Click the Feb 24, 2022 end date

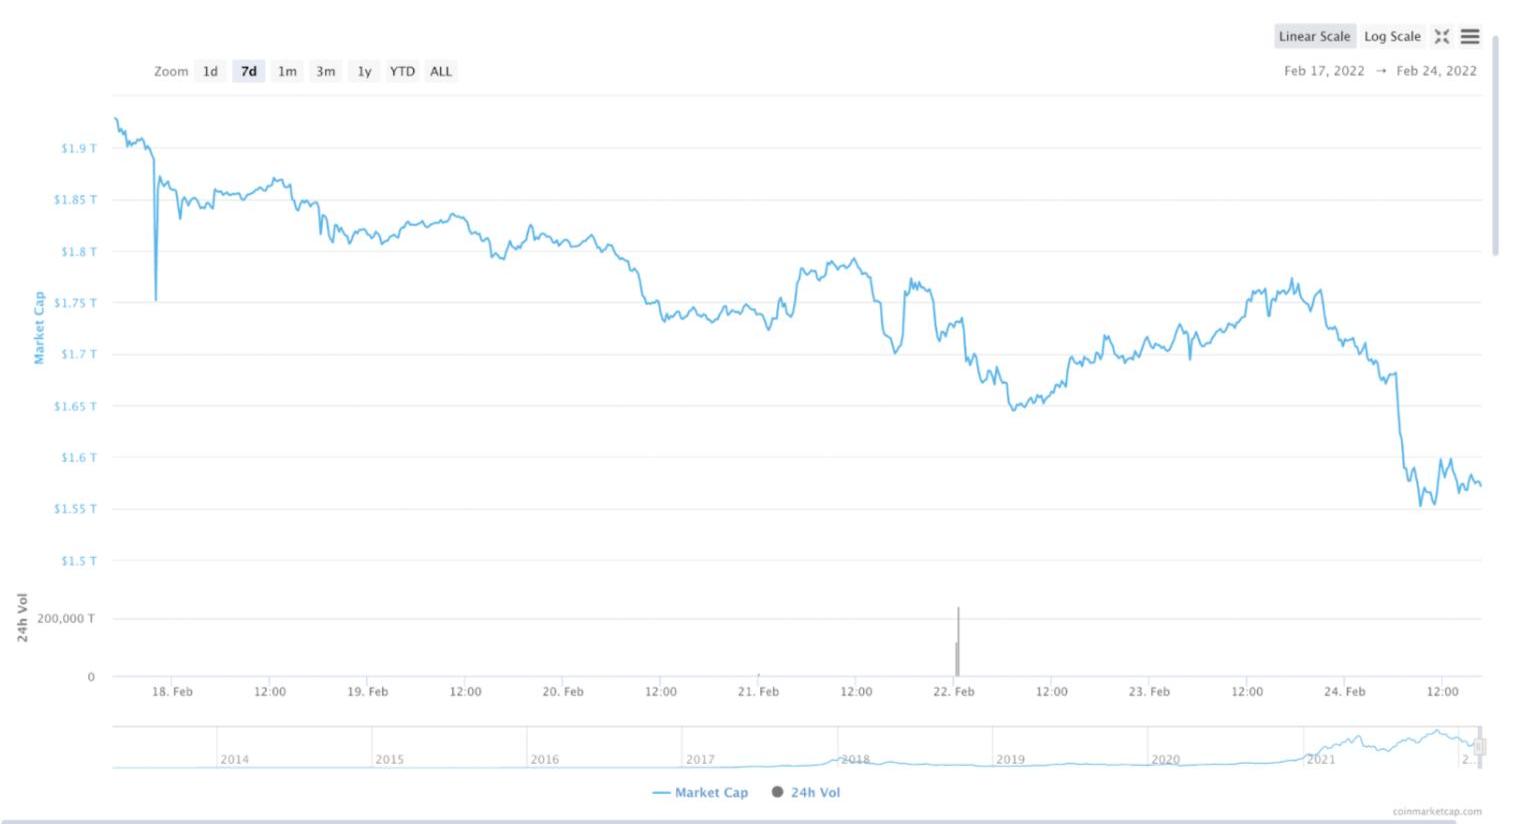click(x=1436, y=71)
